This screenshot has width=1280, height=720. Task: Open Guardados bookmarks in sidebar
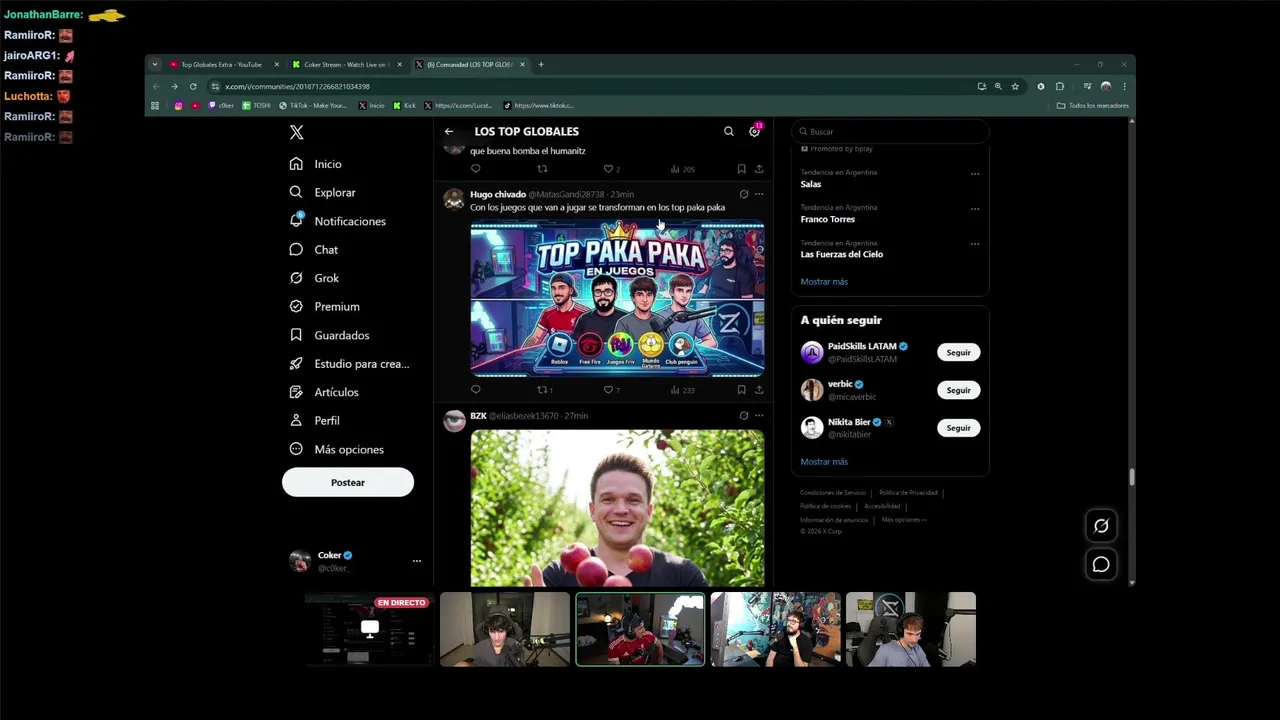point(329,335)
